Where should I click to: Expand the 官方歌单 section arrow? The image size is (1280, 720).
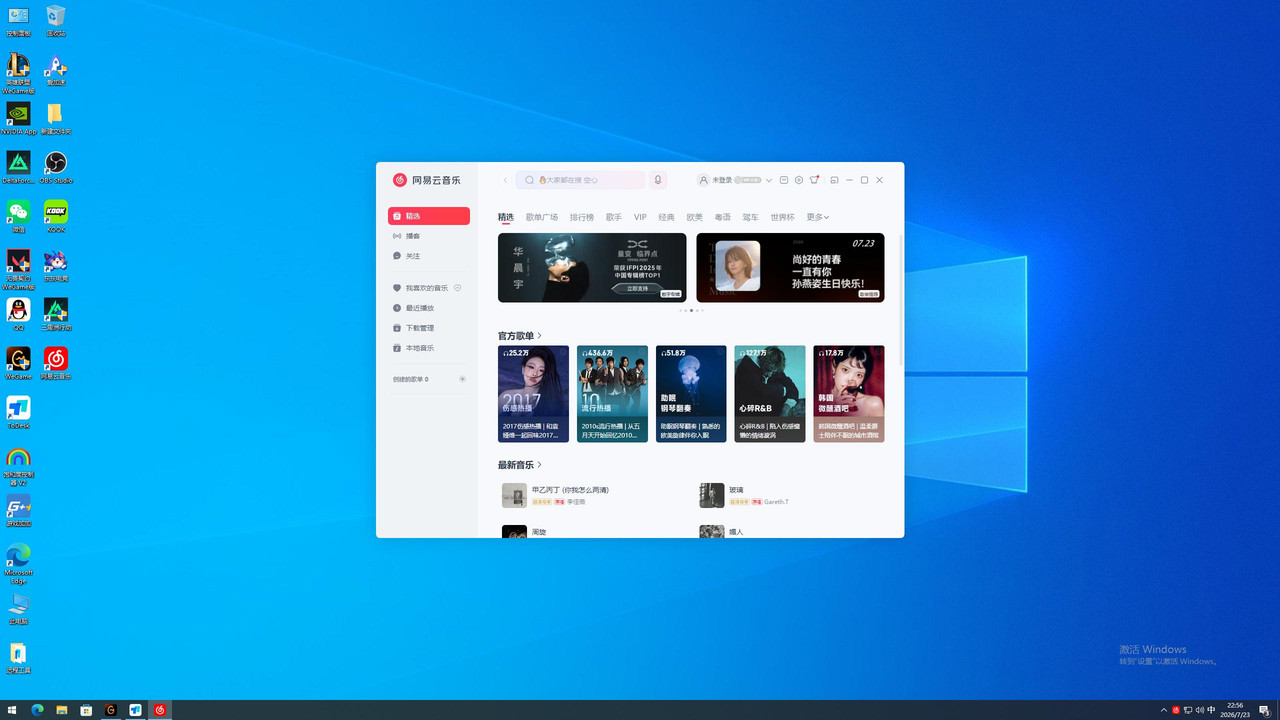click(540, 336)
